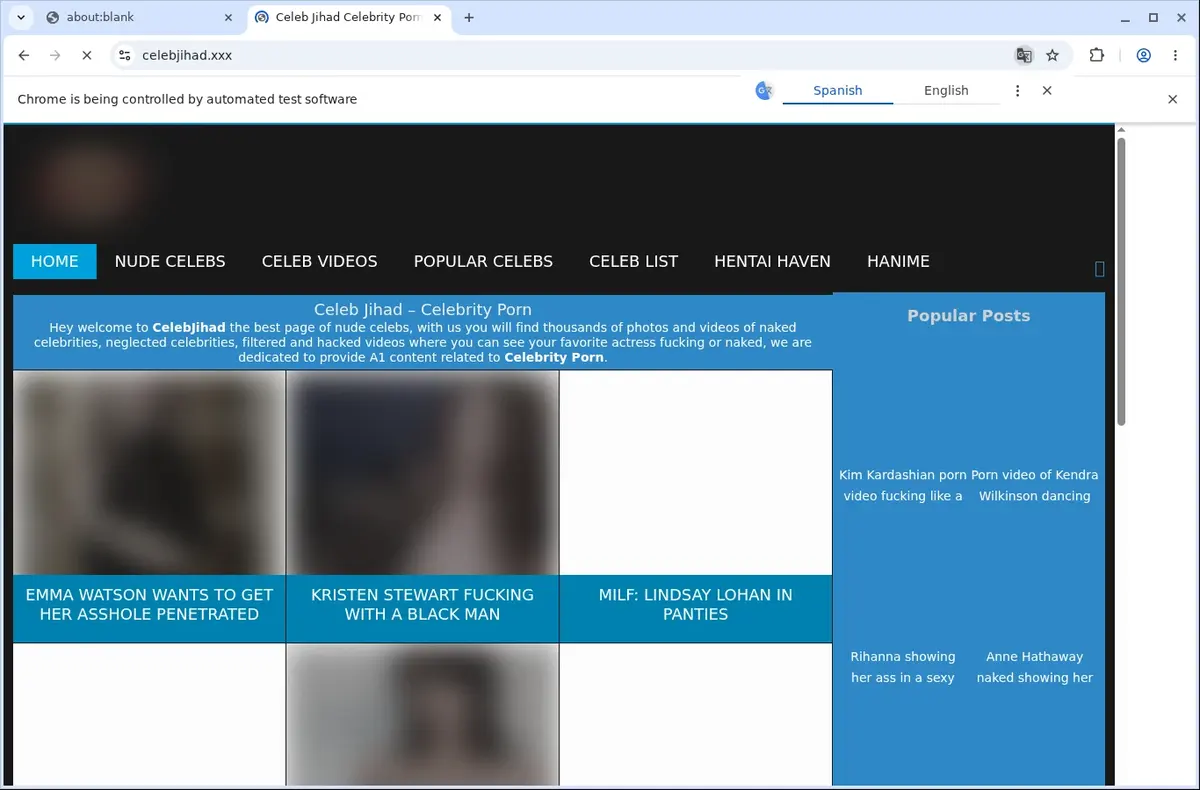
Task: Open the CELEB LIST menu item
Action: (x=634, y=261)
